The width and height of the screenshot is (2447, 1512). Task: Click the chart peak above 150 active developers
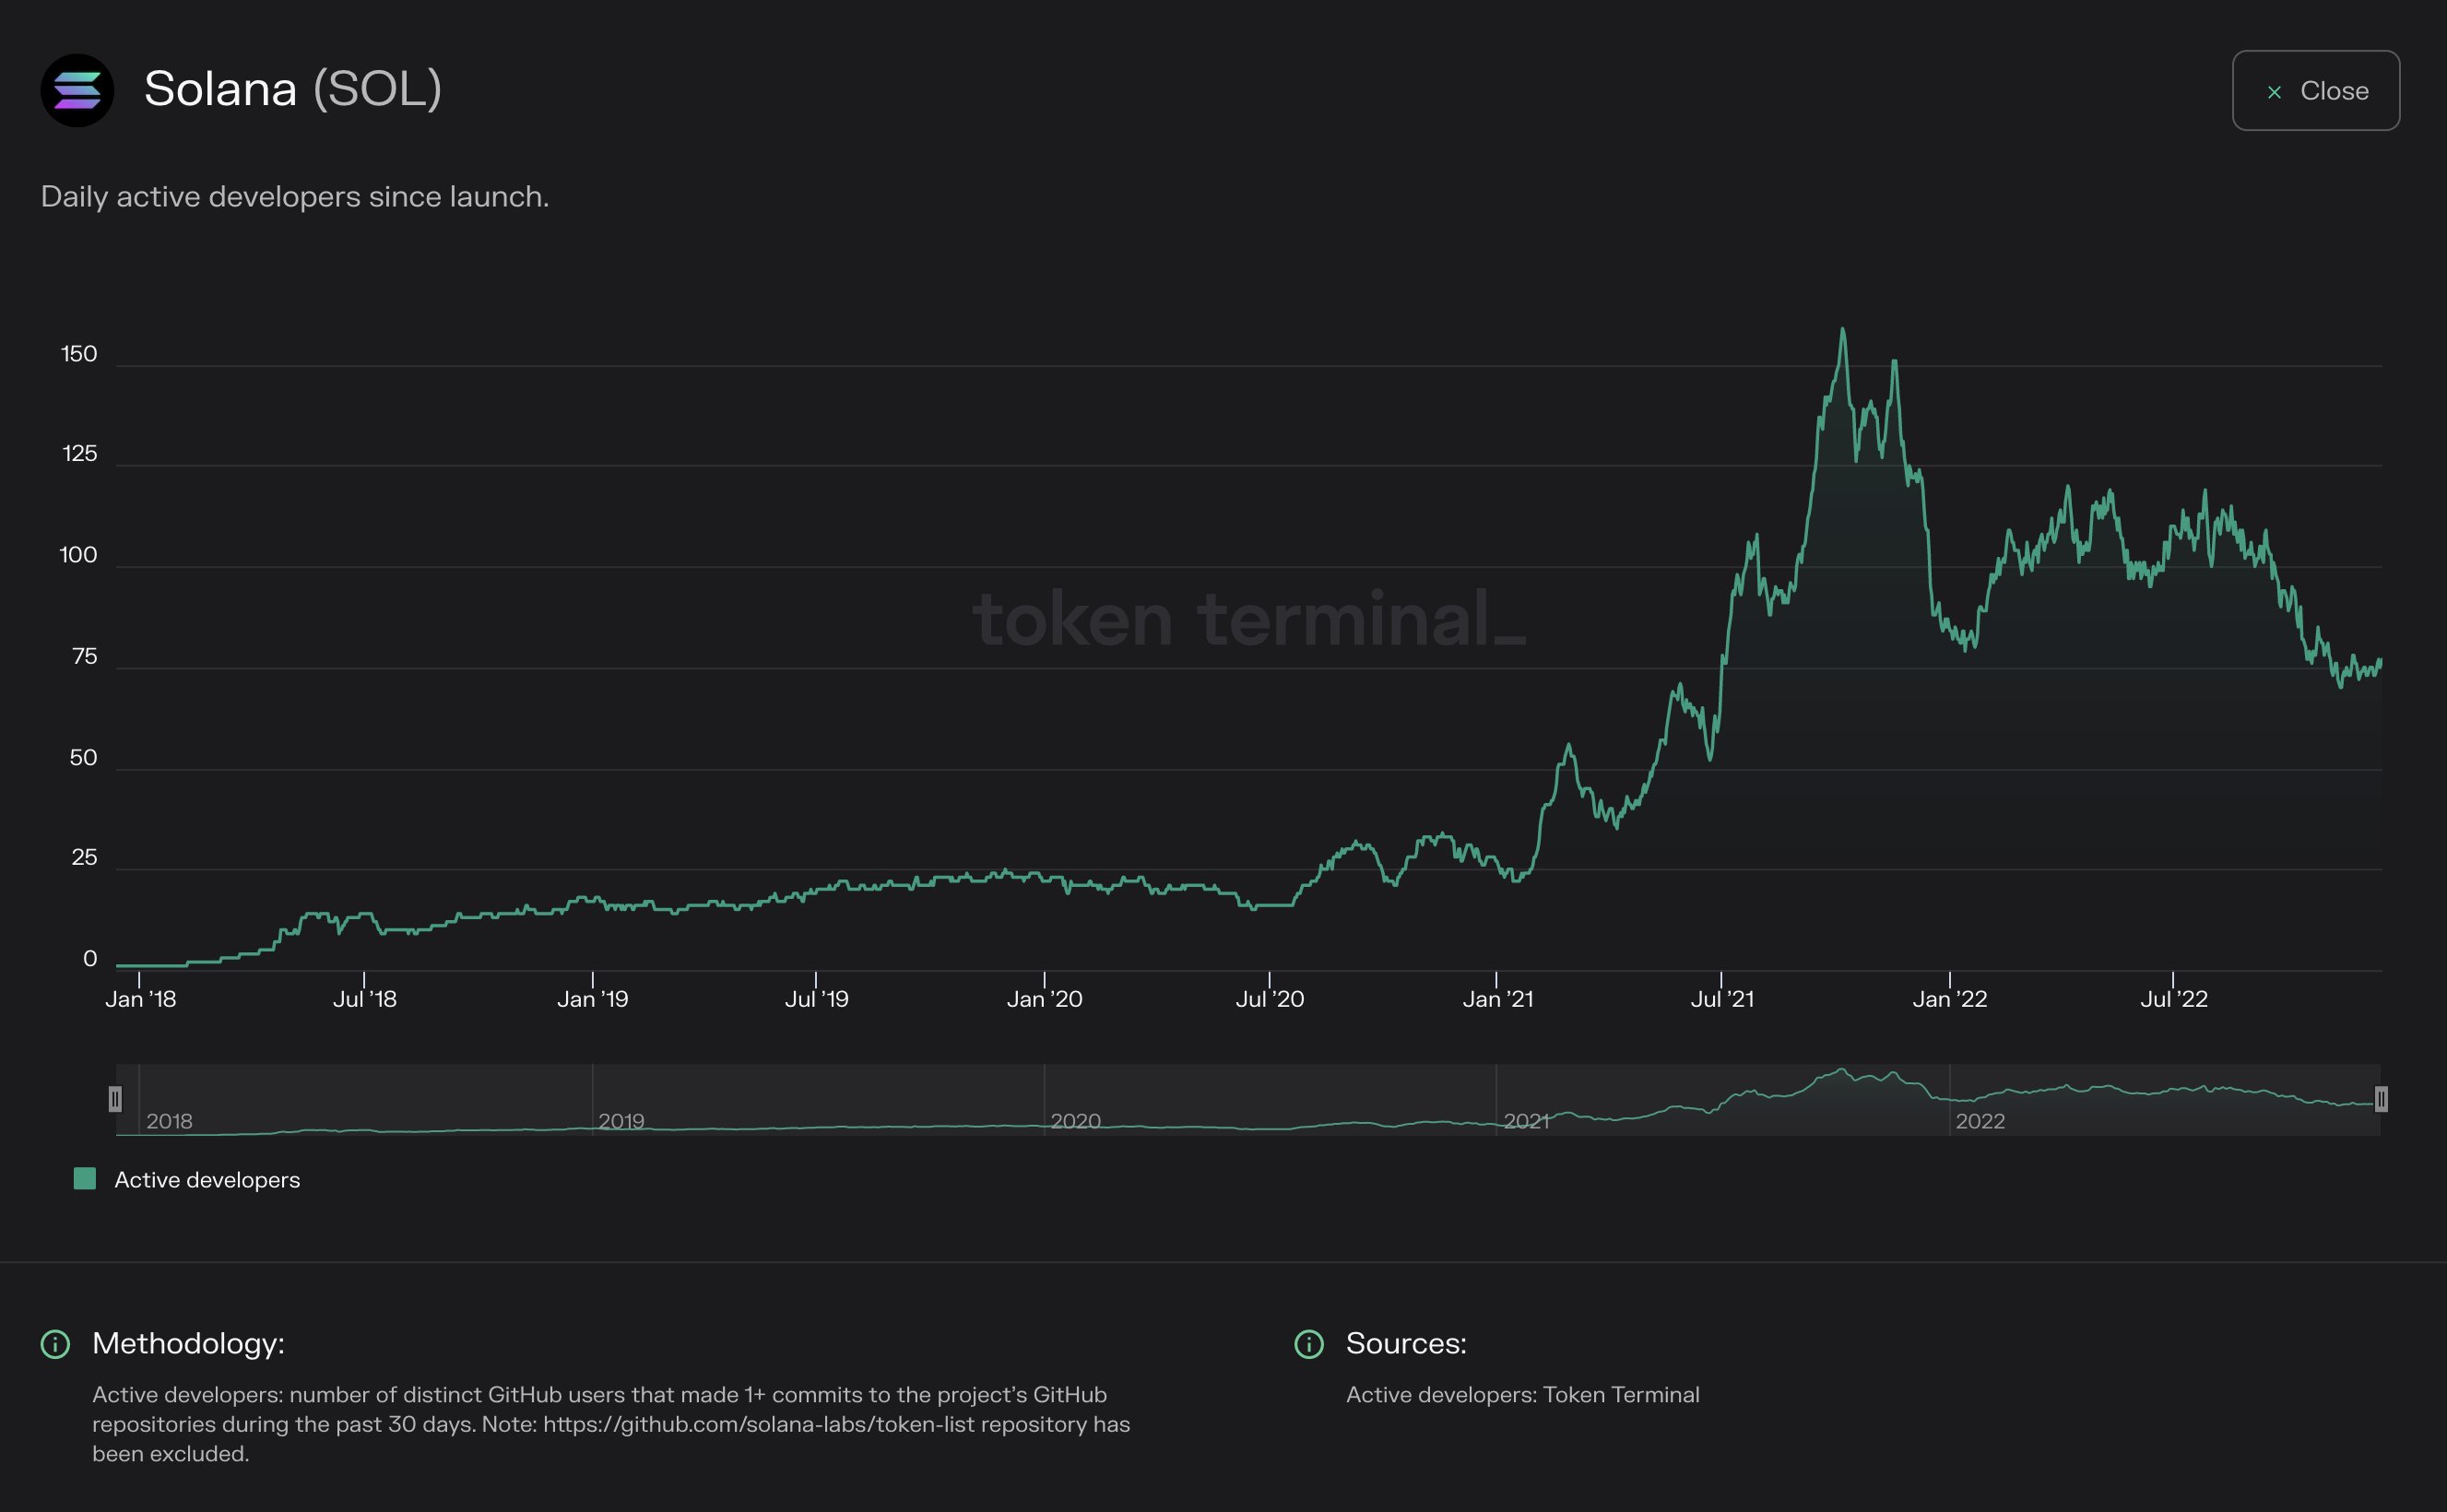(x=1843, y=330)
